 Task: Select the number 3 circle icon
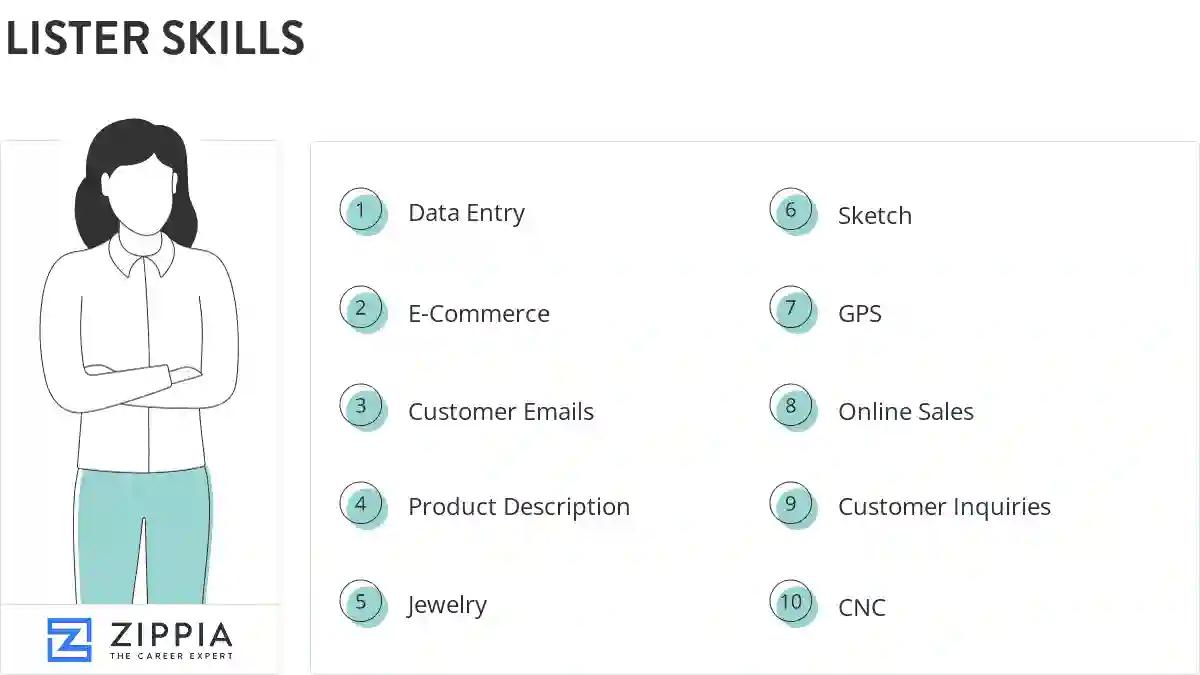[x=361, y=407]
